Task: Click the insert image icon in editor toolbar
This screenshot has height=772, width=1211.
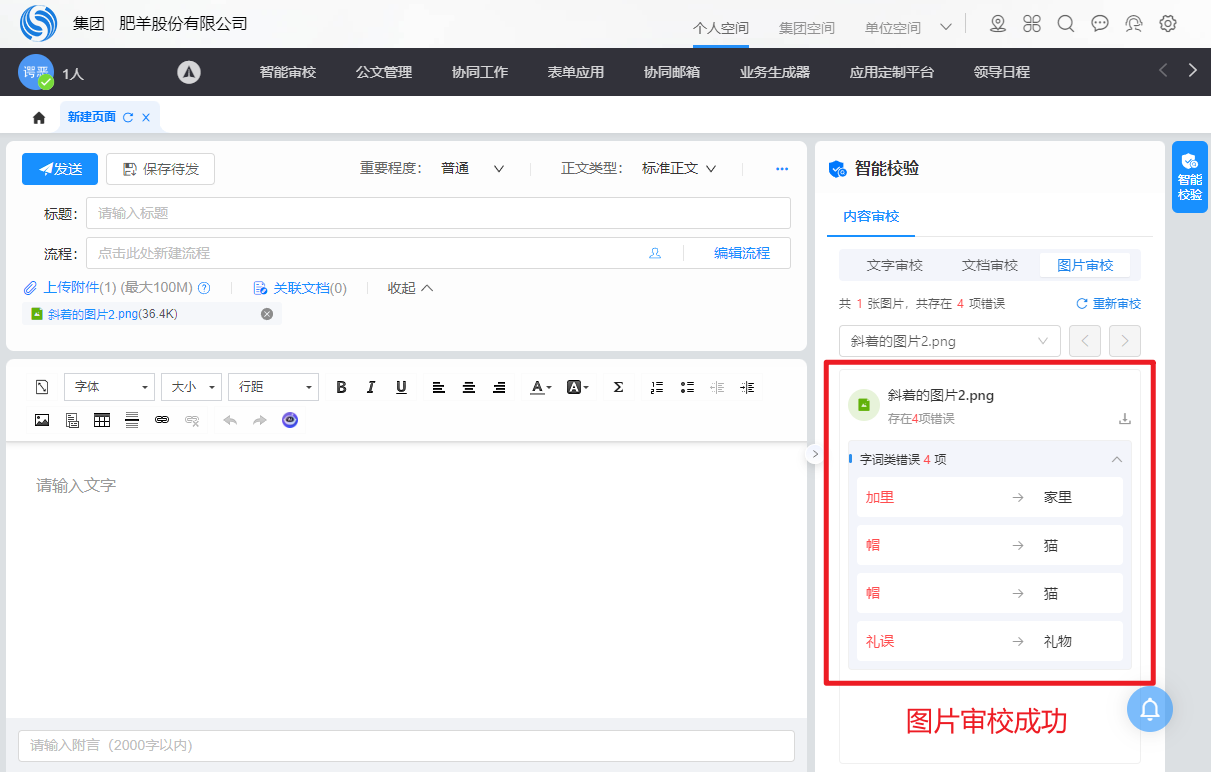Action: [x=42, y=420]
